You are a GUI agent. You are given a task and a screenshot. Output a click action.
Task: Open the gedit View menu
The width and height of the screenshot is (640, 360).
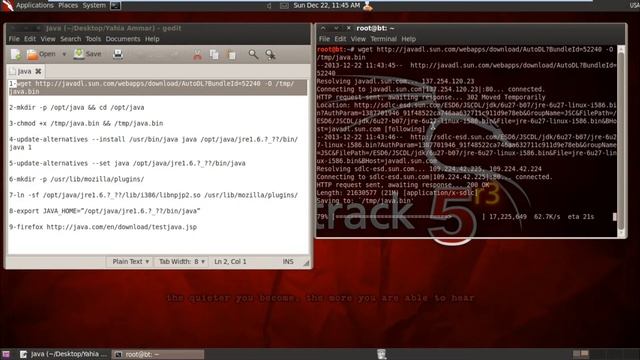(x=48, y=39)
